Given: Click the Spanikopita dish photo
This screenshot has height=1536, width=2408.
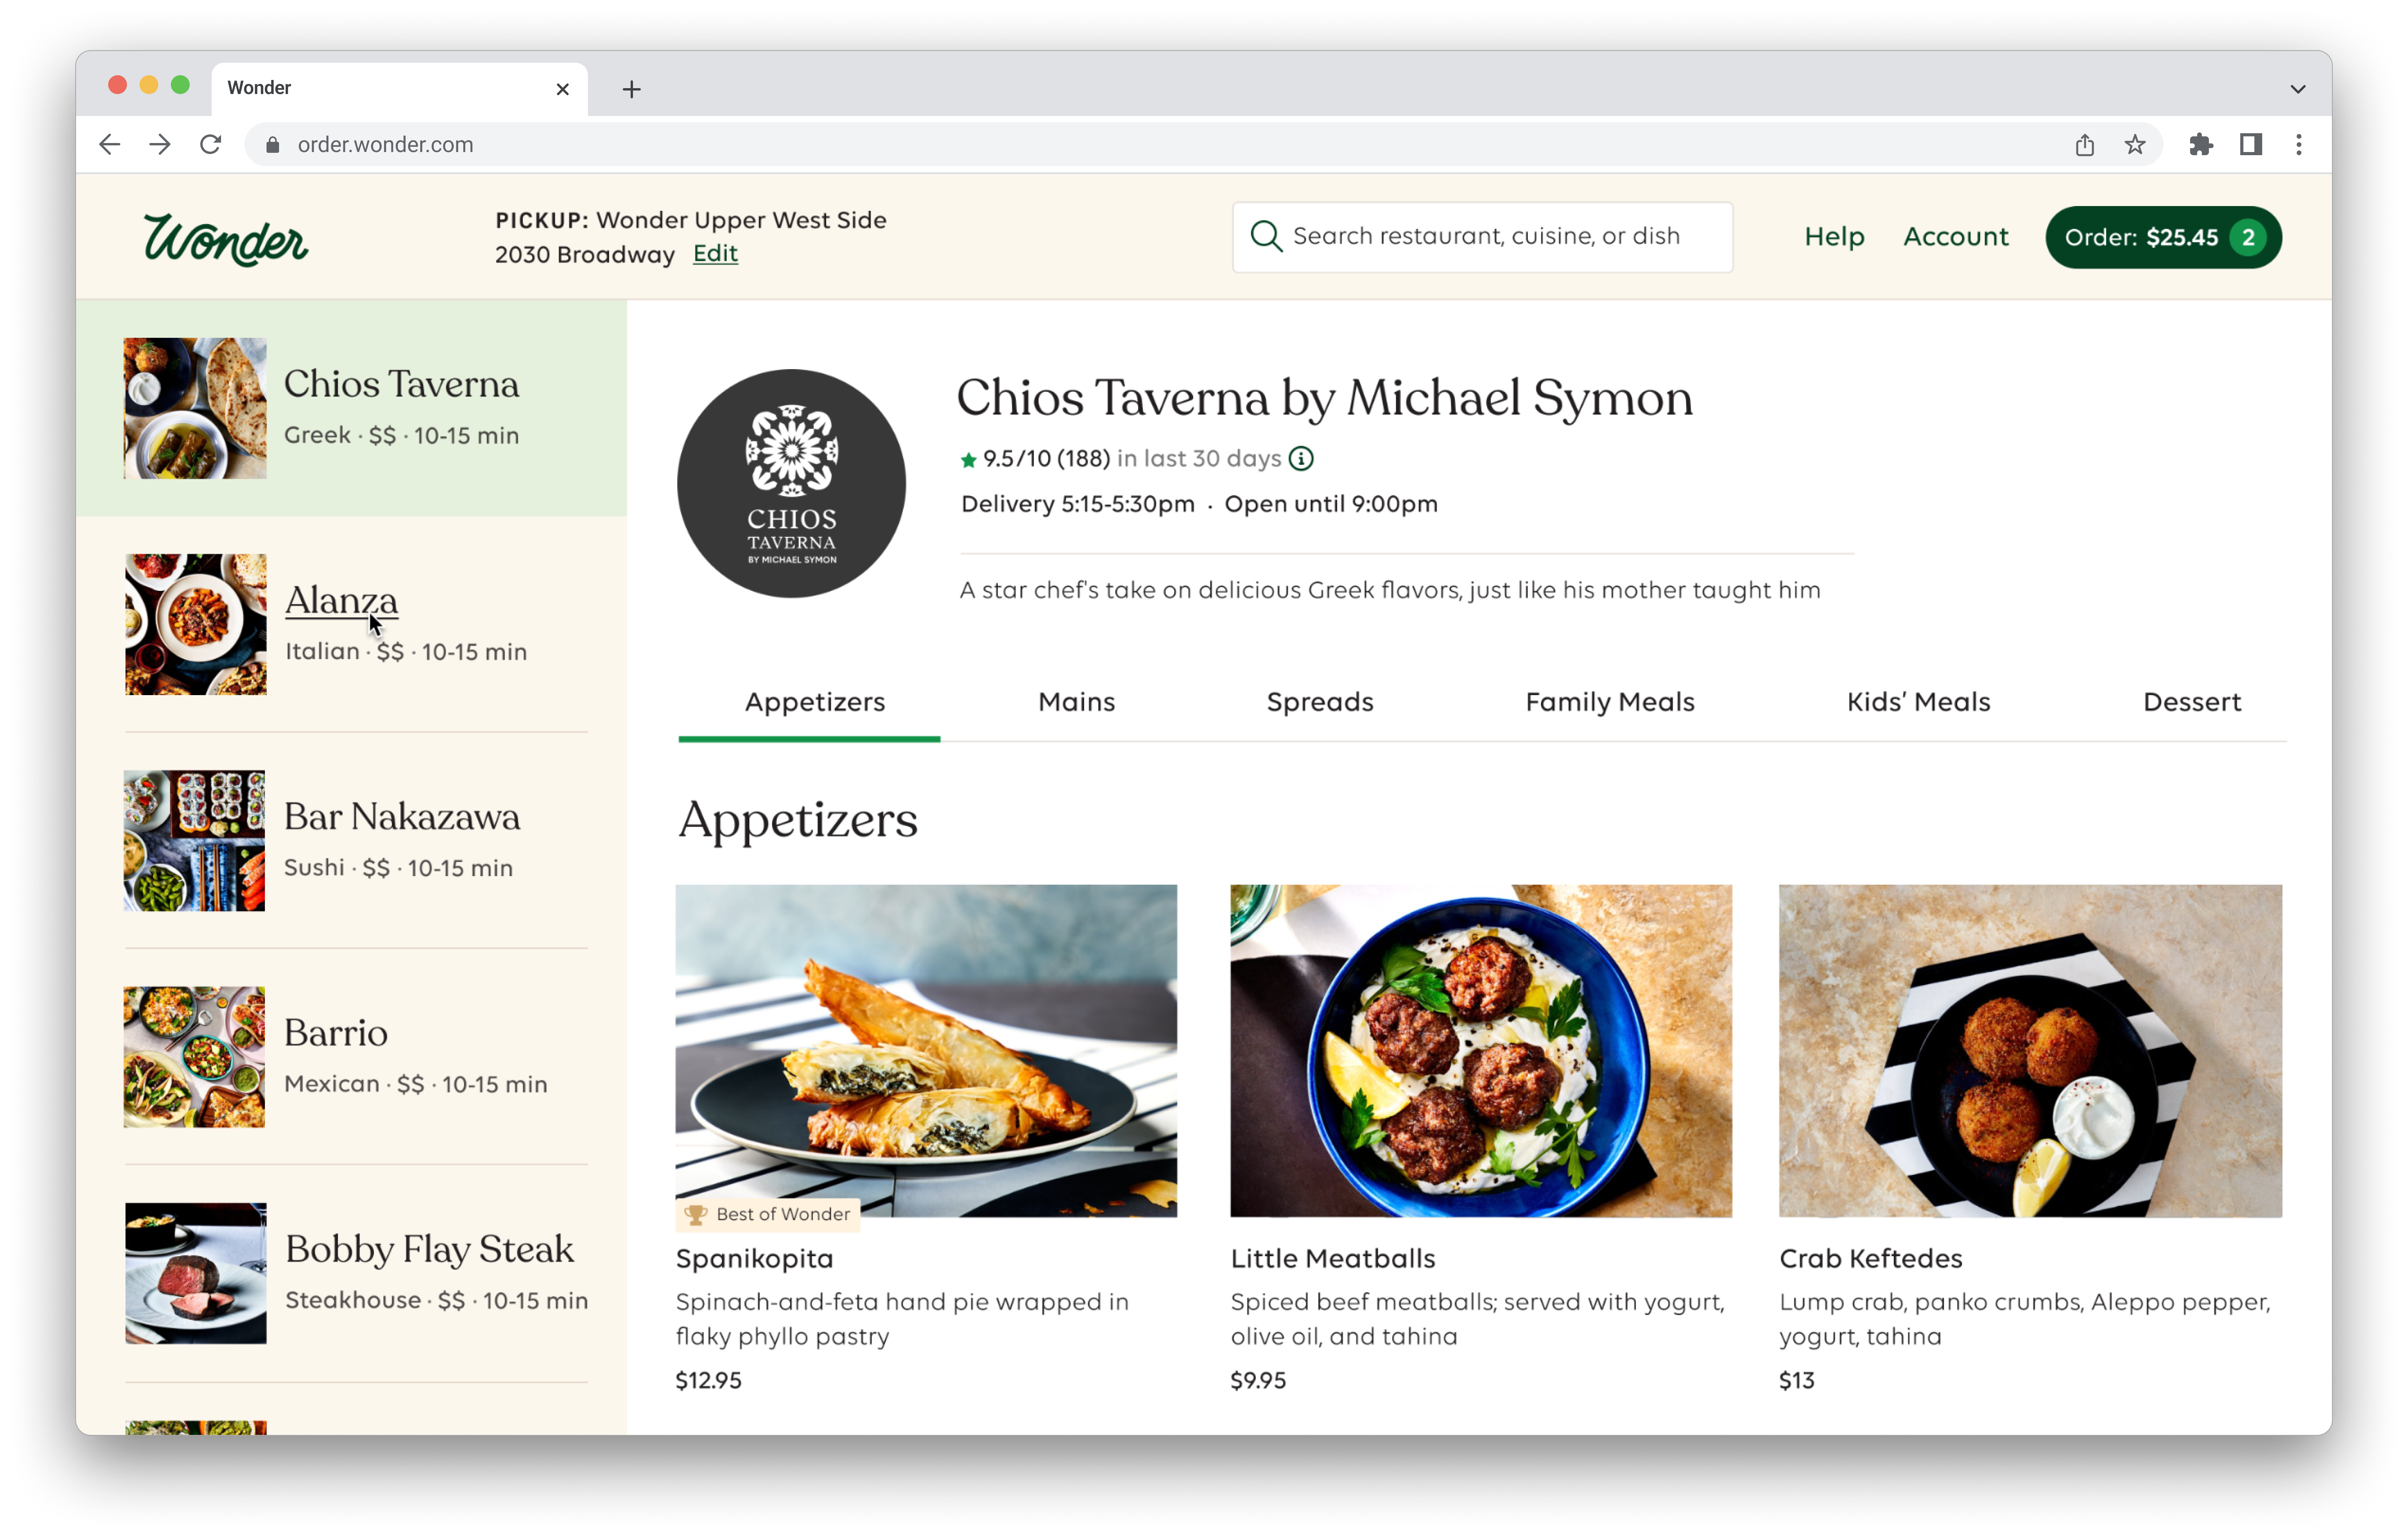Looking at the screenshot, I should point(926,1050).
